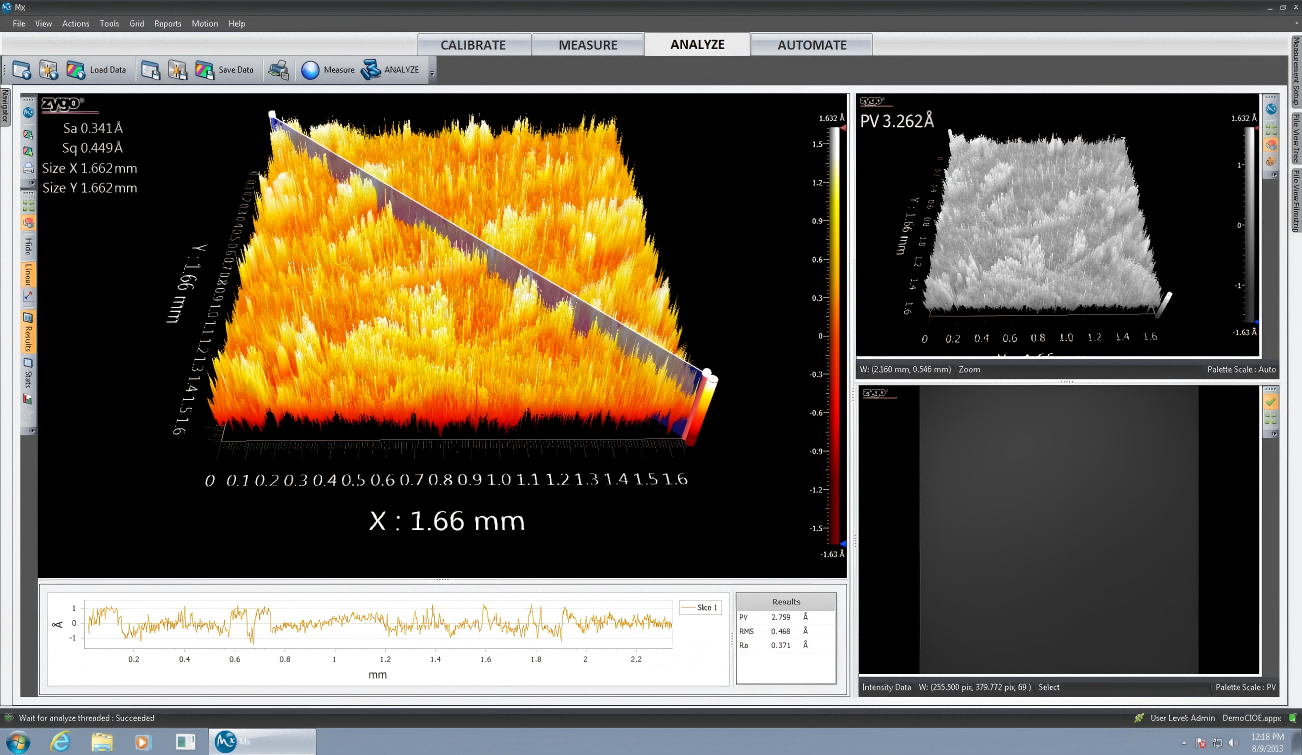Open the Reports menu
The width and height of the screenshot is (1302, 755).
pyautogui.click(x=167, y=23)
